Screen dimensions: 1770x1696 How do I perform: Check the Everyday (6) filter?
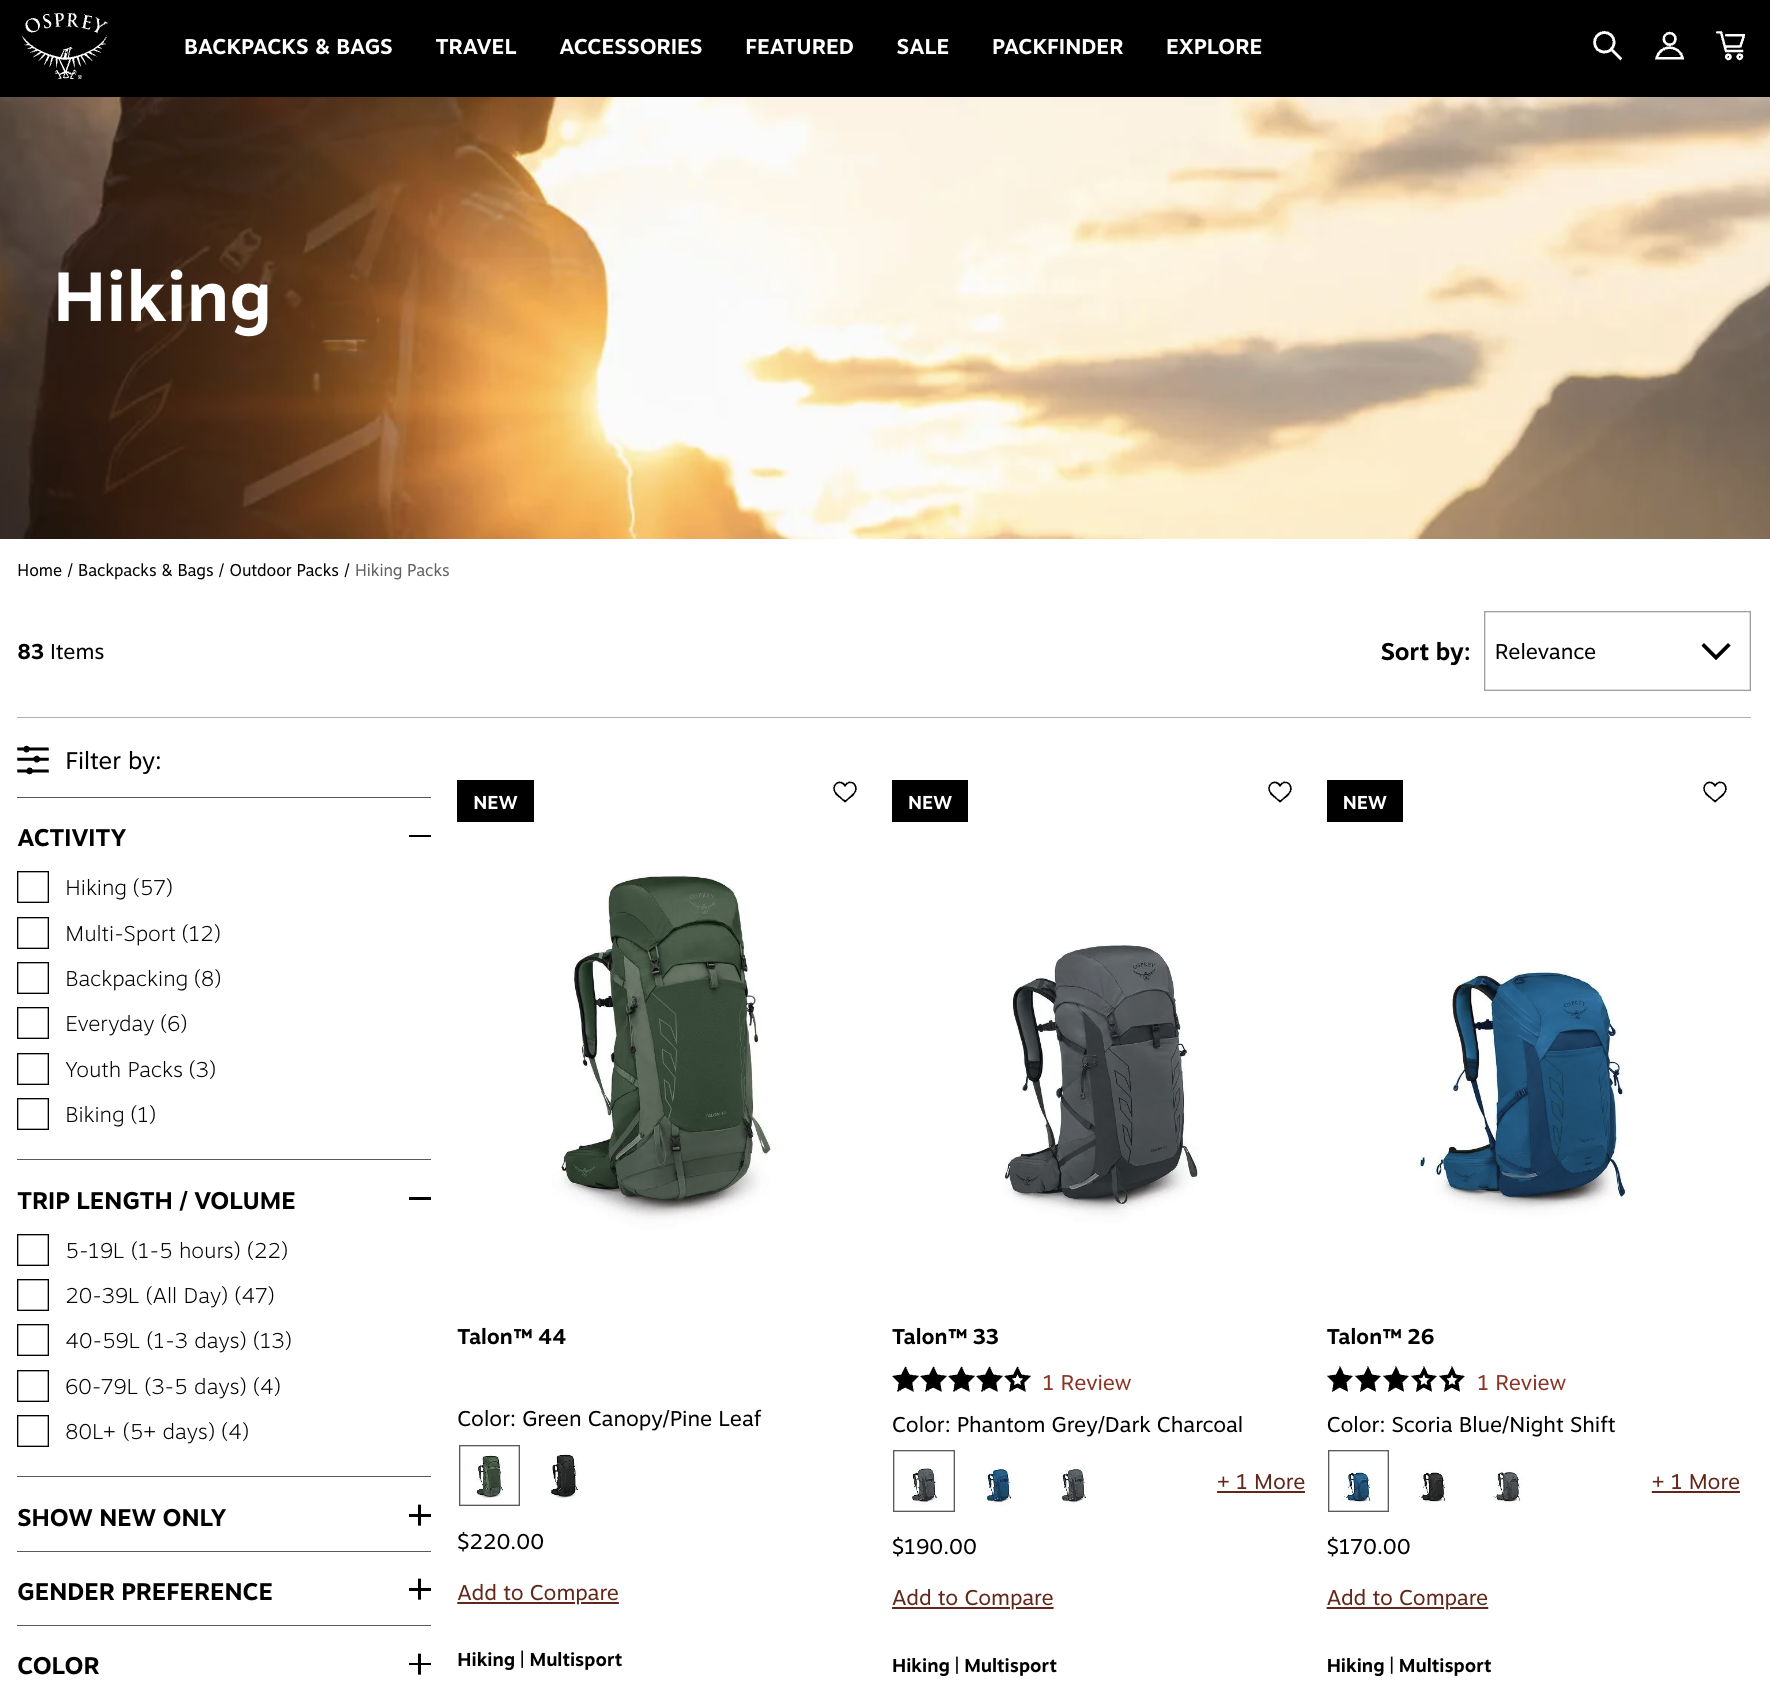point(33,1023)
